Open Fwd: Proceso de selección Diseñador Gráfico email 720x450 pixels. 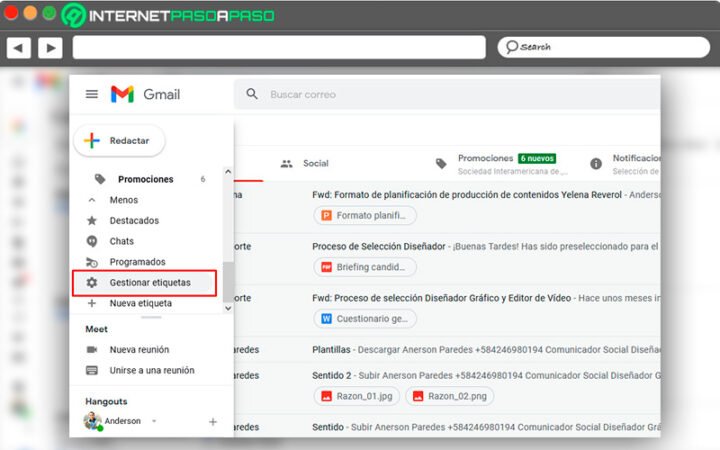click(x=441, y=298)
